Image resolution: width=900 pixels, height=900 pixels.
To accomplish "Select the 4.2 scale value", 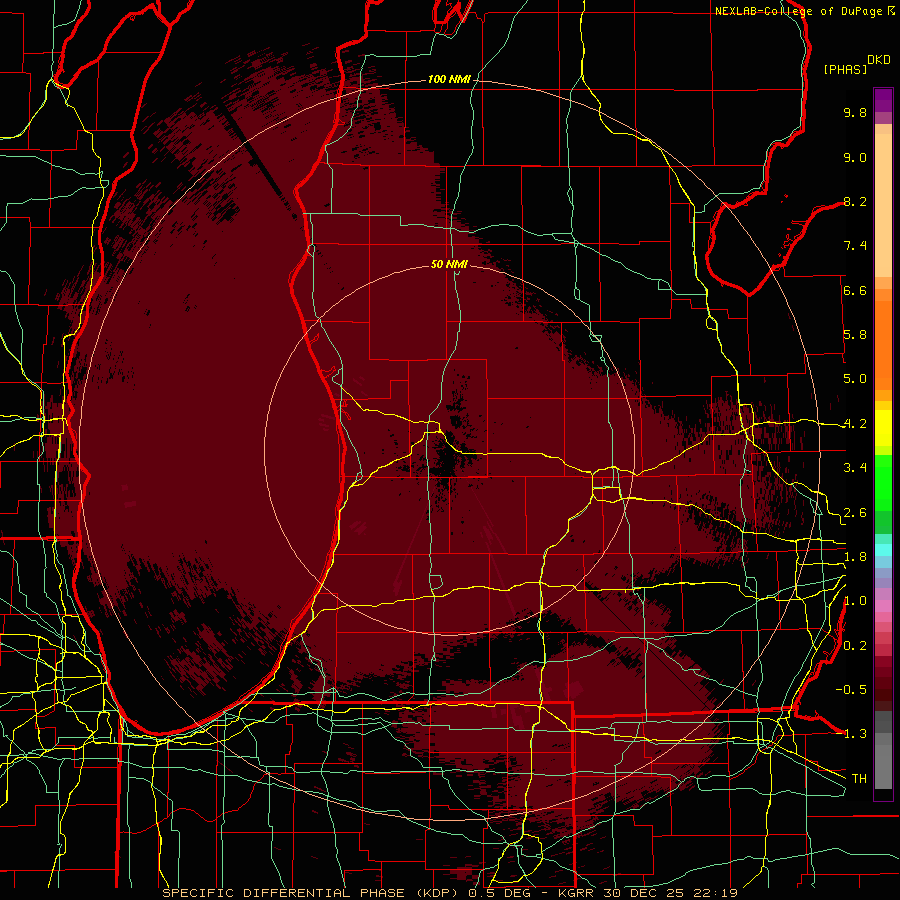I will (855, 424).
